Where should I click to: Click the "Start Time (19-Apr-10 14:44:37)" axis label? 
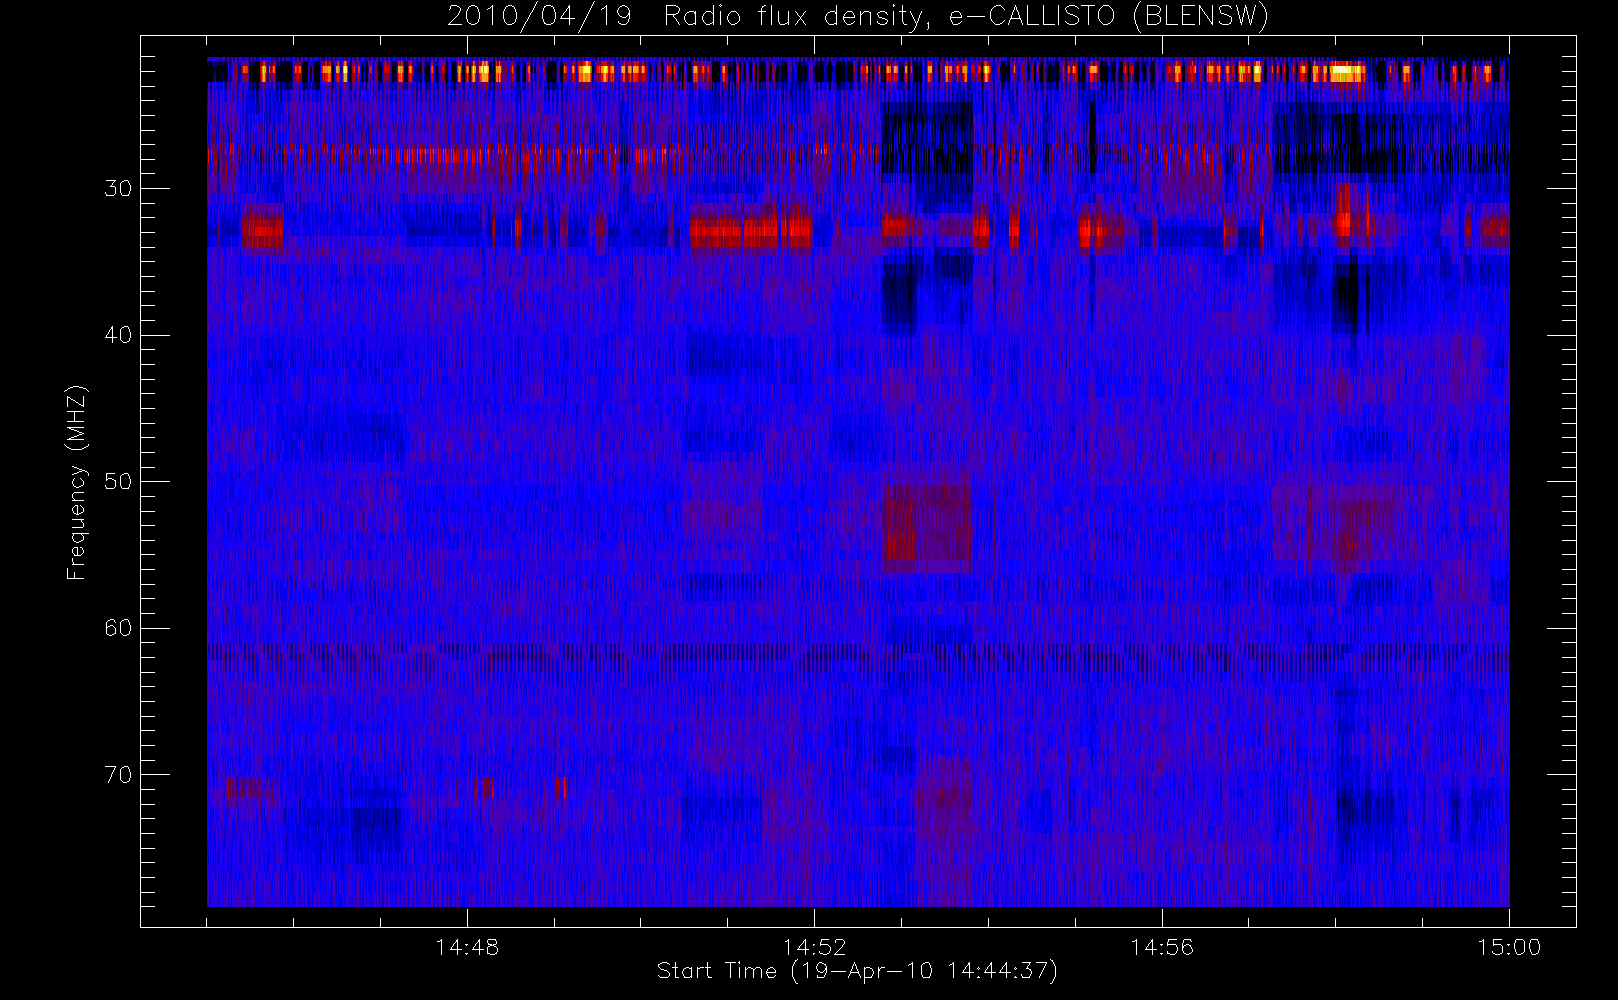pyautogui.click(x=858, y=971)
